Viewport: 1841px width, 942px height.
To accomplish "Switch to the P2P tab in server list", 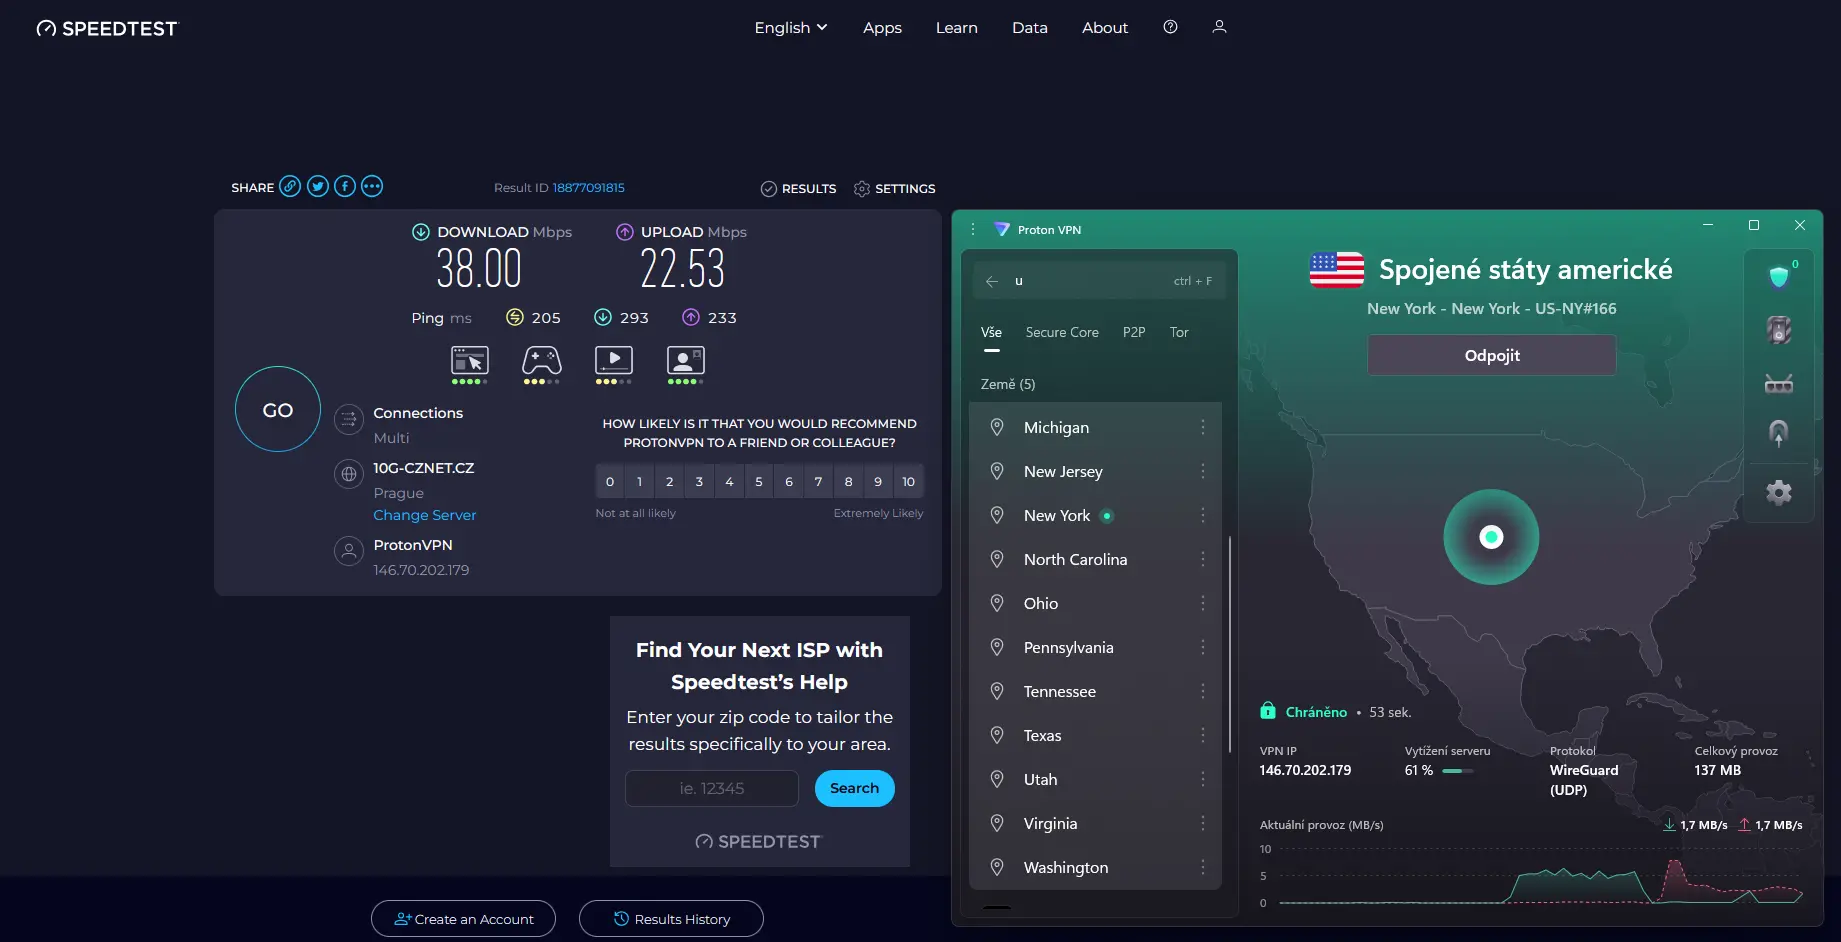I will [x=1134, y=332].
